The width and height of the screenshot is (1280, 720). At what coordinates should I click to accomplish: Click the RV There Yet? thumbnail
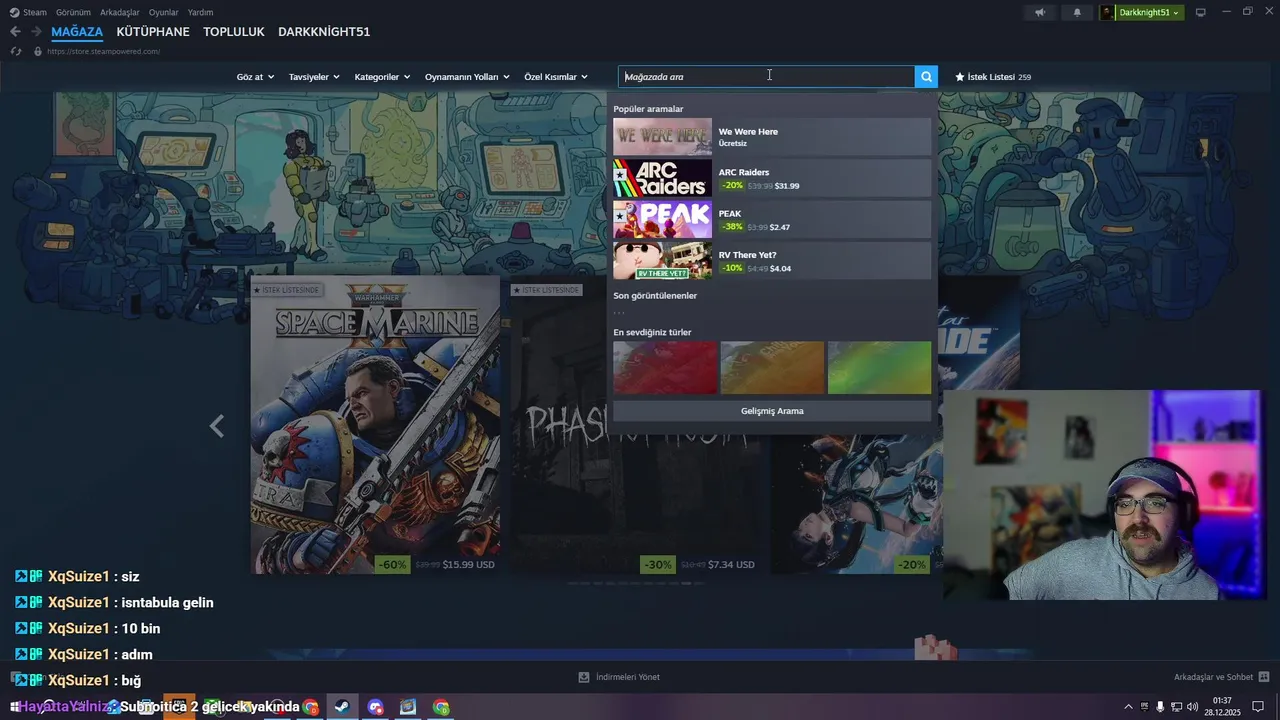tap(662, 261)
